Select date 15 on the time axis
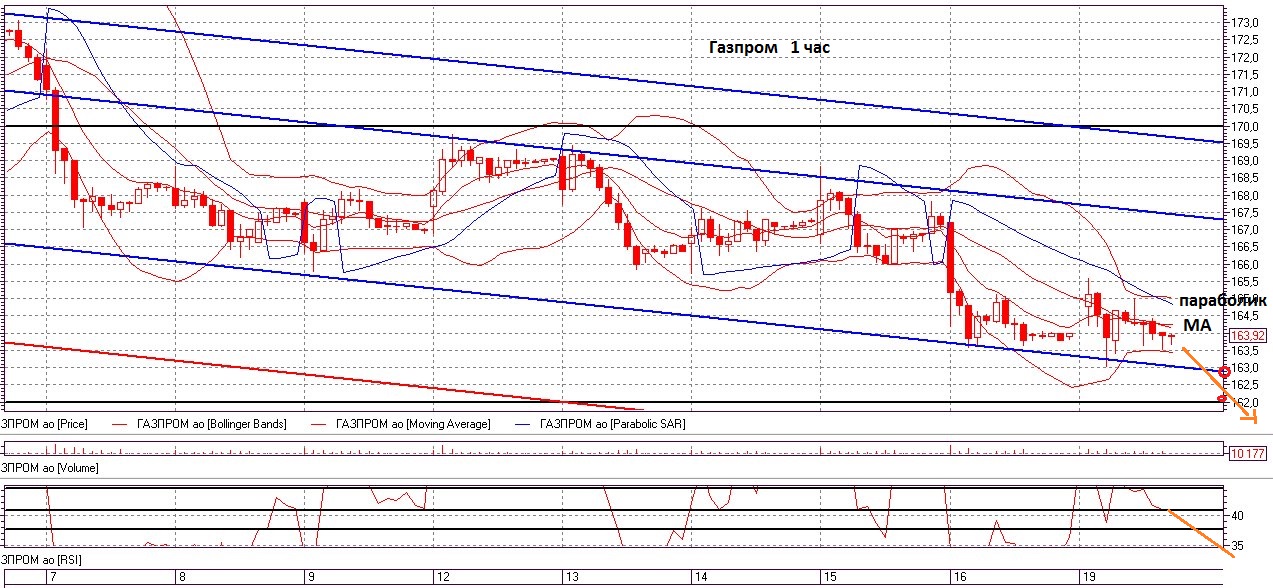 [x=830, y=578]
